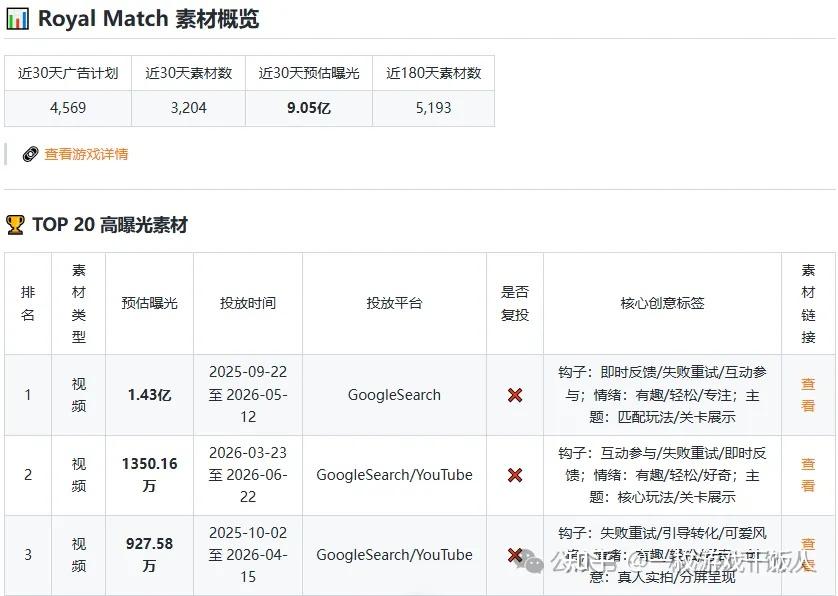The image size is (838, 596).
Task: Click the value 4,569
Action: click(x=68, y=108)
